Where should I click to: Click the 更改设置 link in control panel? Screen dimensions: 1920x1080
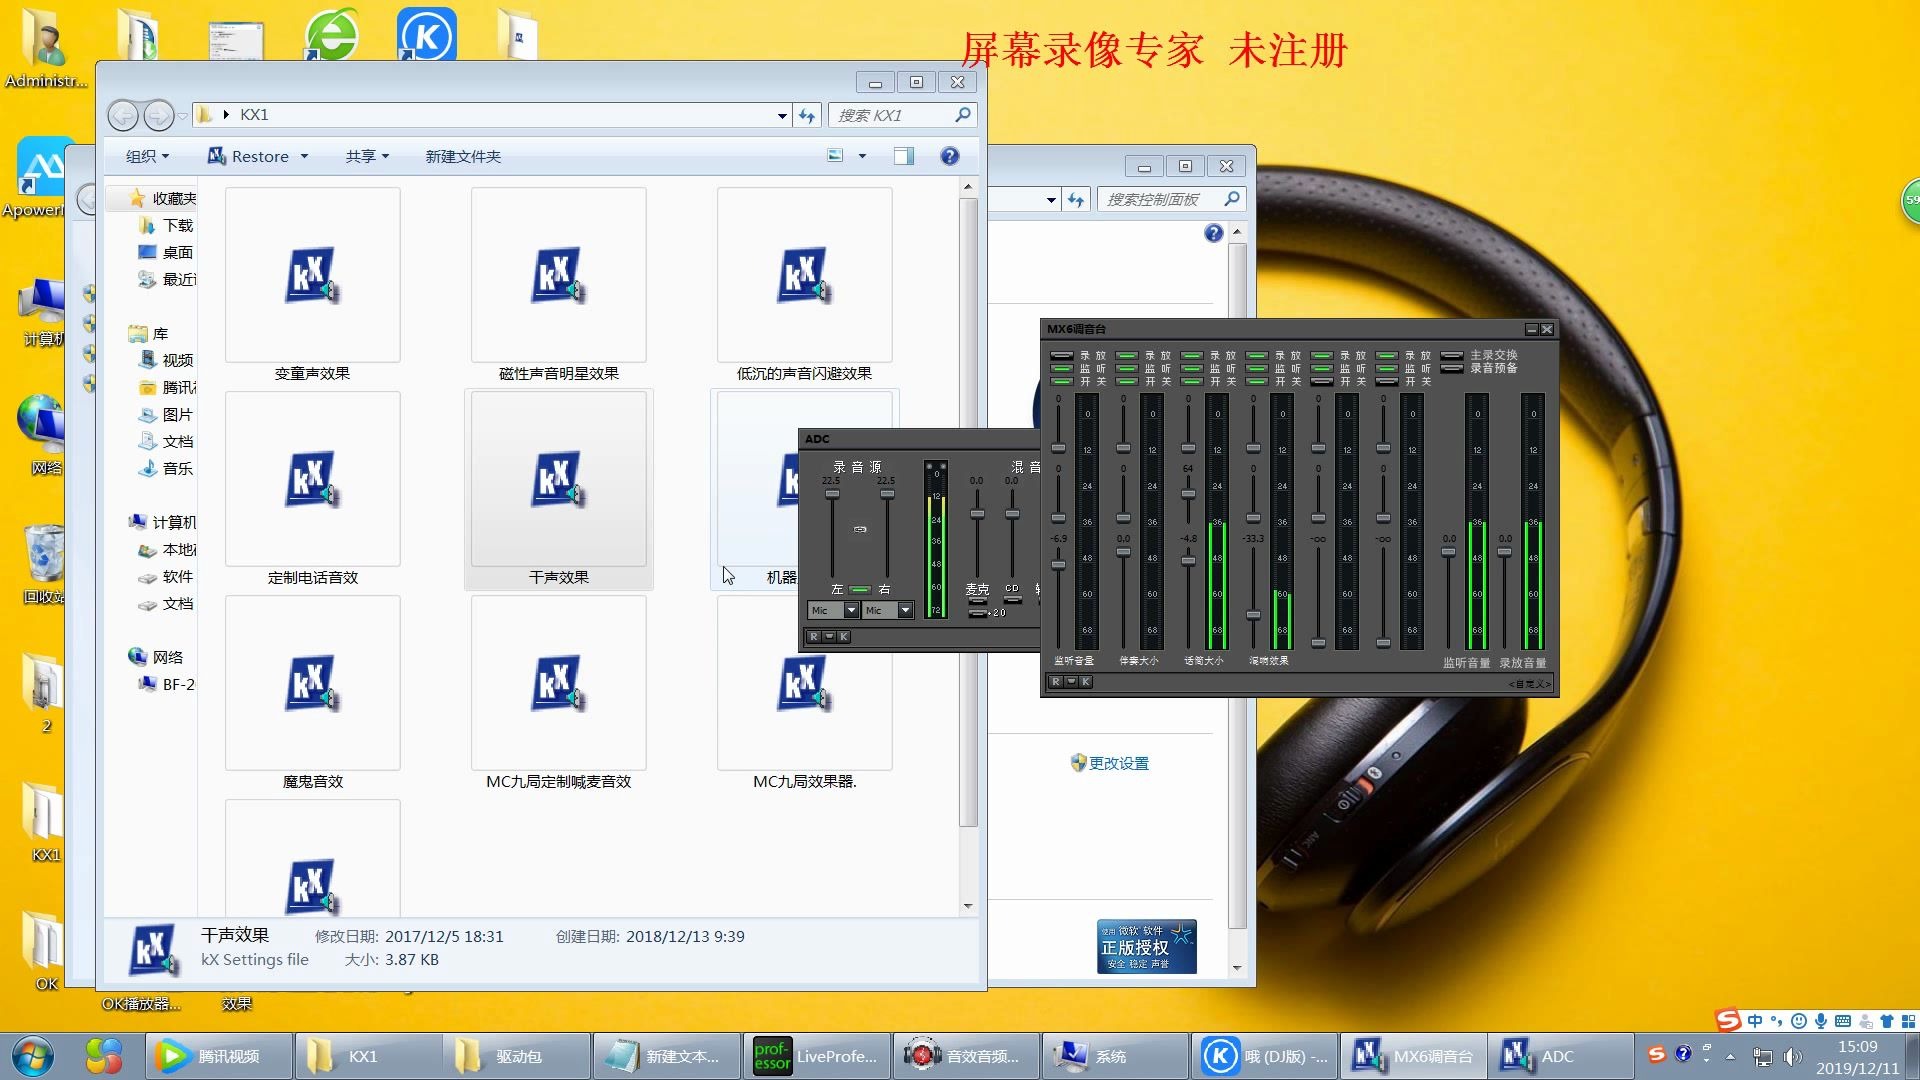(1119, 763)
